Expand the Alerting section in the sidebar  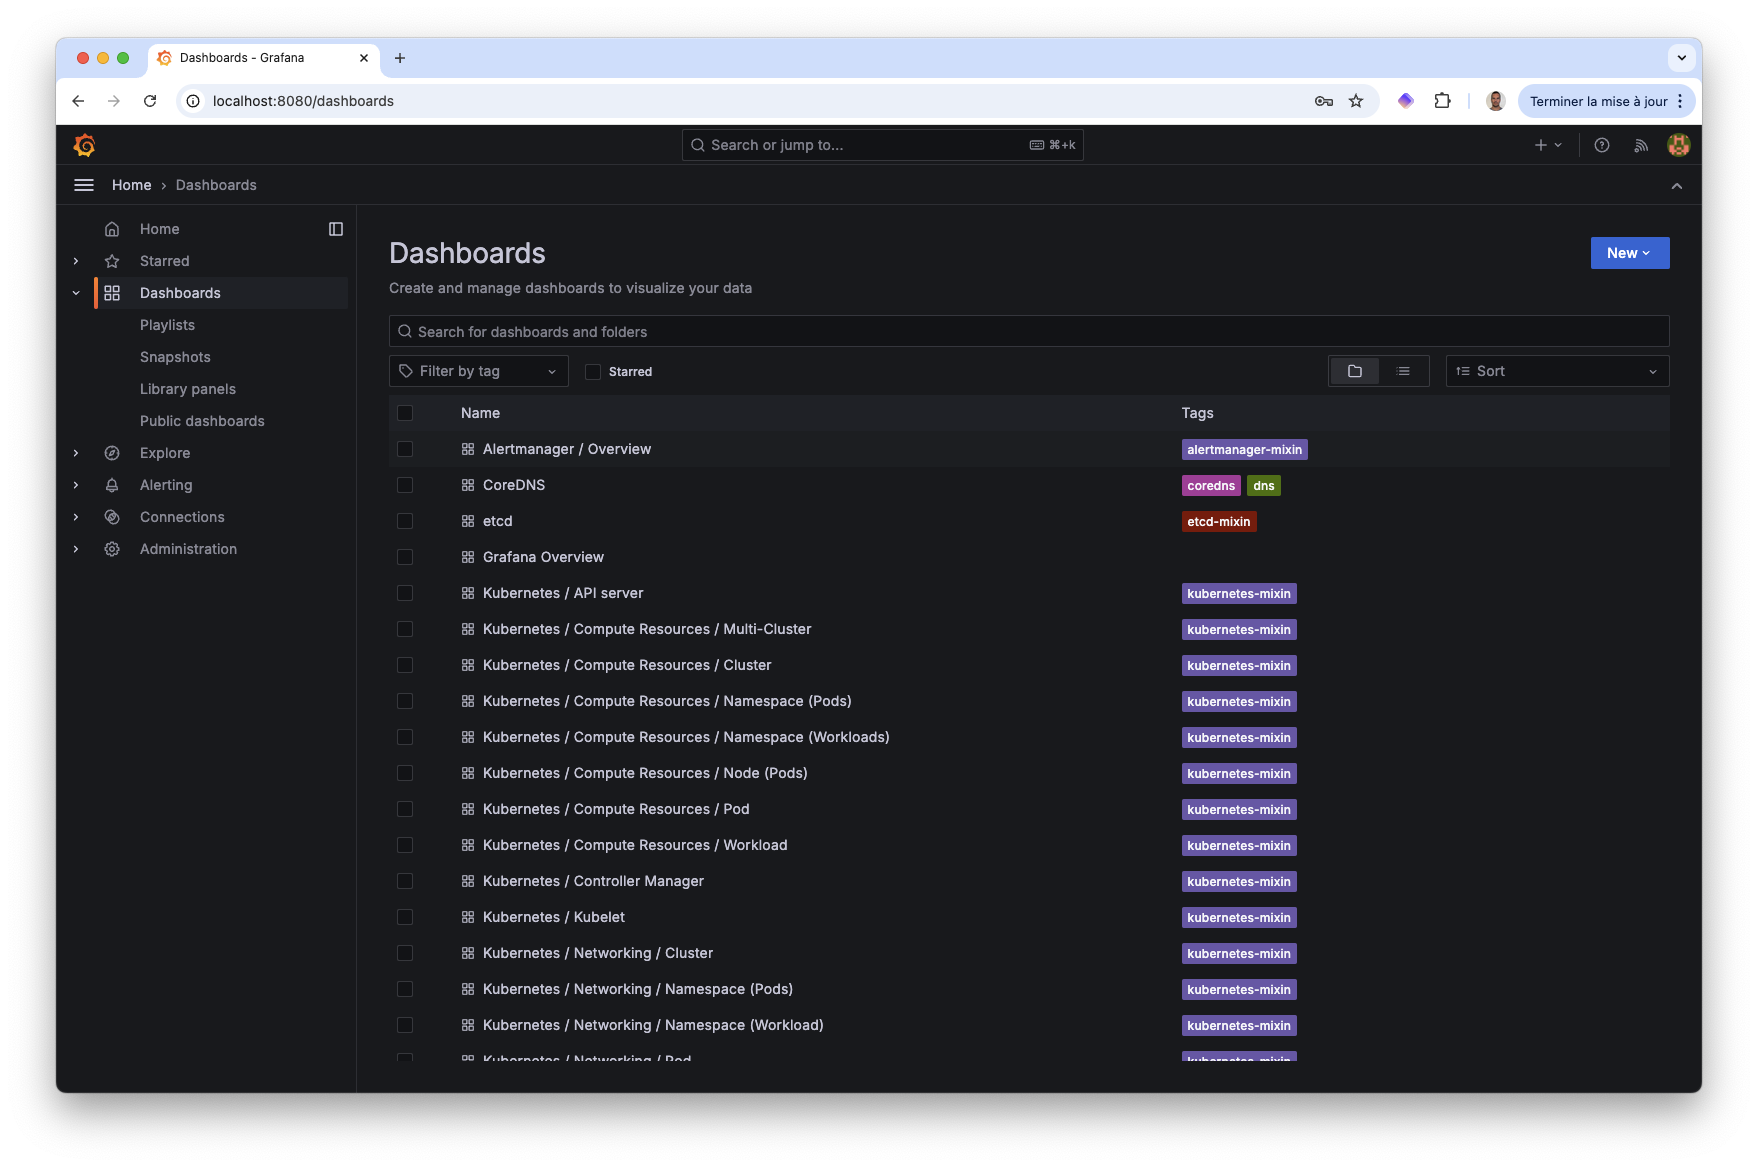click(76, 485)
